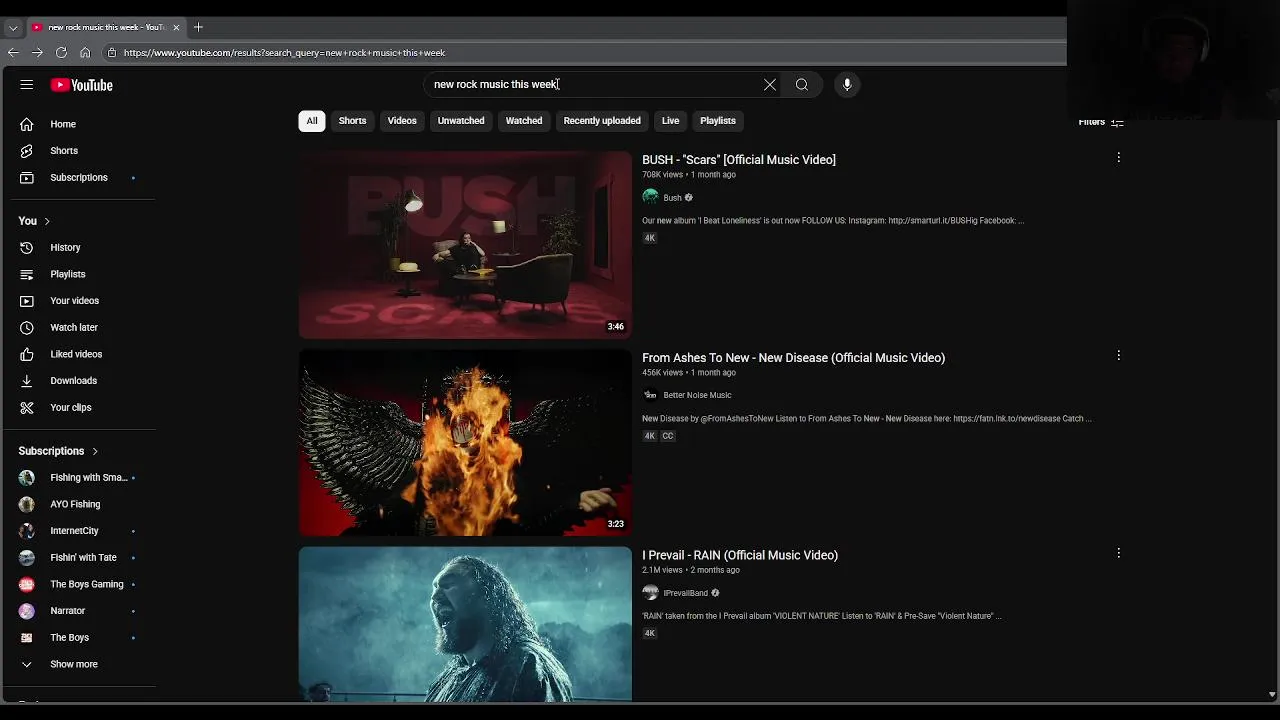Clear the search query with the X
The image size is (1280, 720).
tap(770, 85)
